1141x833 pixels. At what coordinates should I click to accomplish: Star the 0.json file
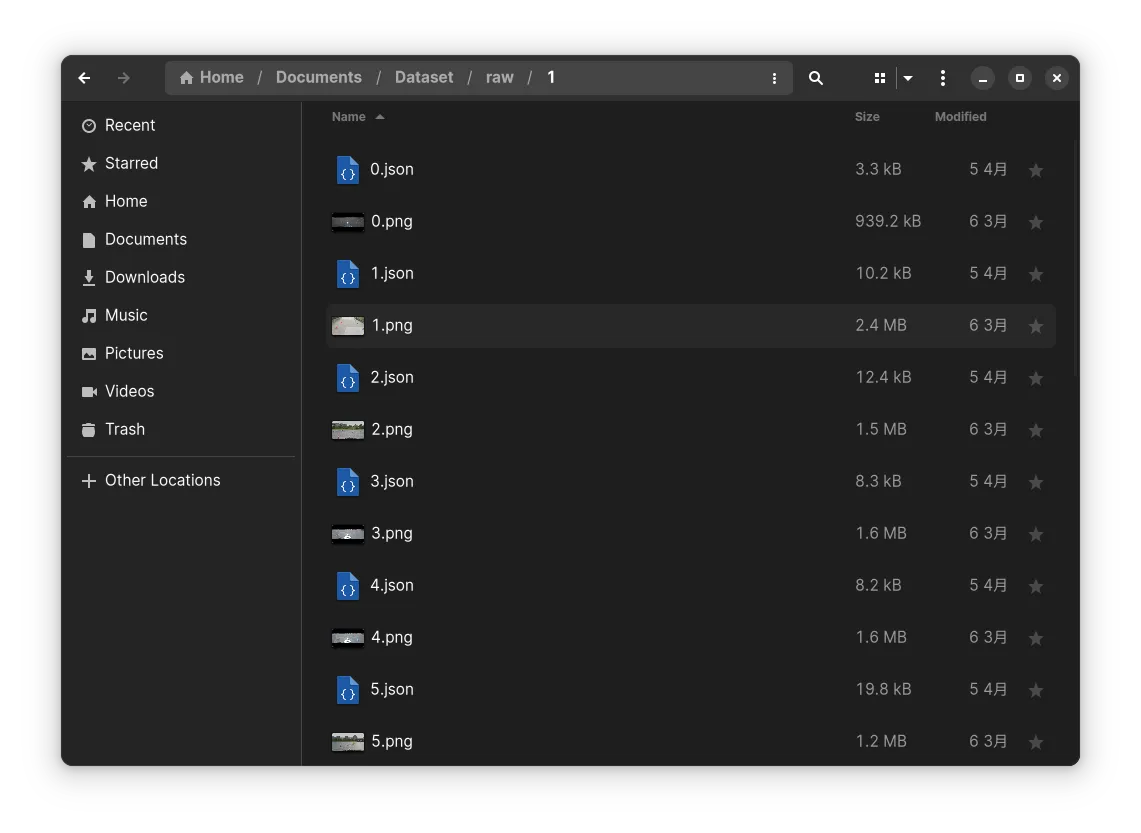1036,171
